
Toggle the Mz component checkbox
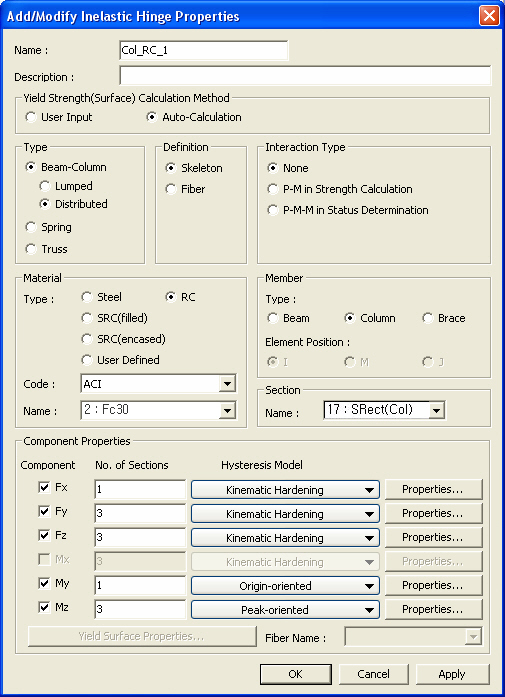coord(44,608)
